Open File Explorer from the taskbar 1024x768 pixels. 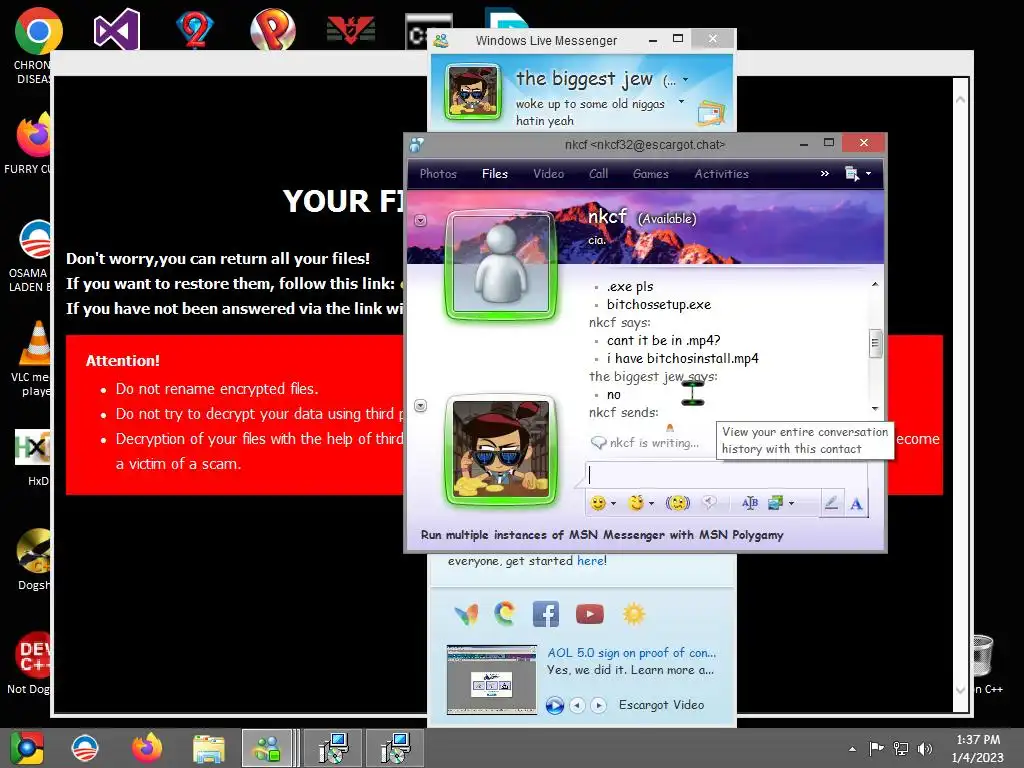[x=208, y=748]
